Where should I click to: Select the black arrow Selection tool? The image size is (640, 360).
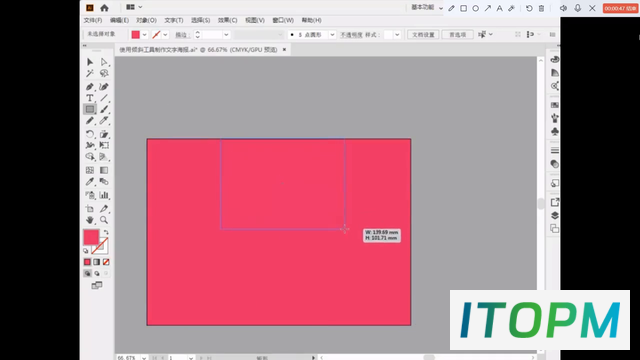(90, 62)
